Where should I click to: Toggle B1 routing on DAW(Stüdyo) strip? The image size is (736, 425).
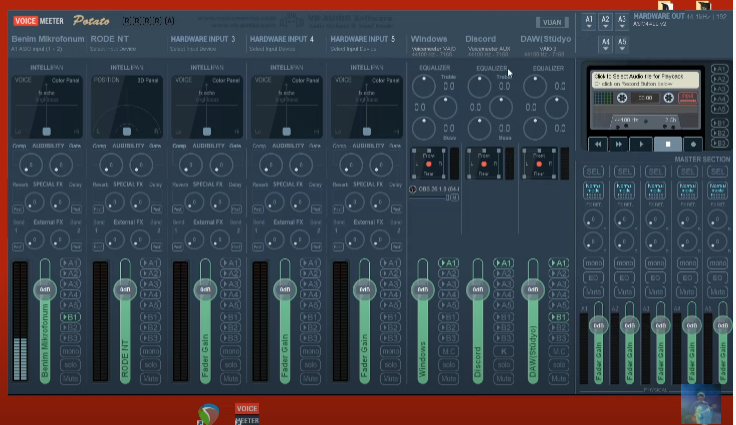point(559,317)
